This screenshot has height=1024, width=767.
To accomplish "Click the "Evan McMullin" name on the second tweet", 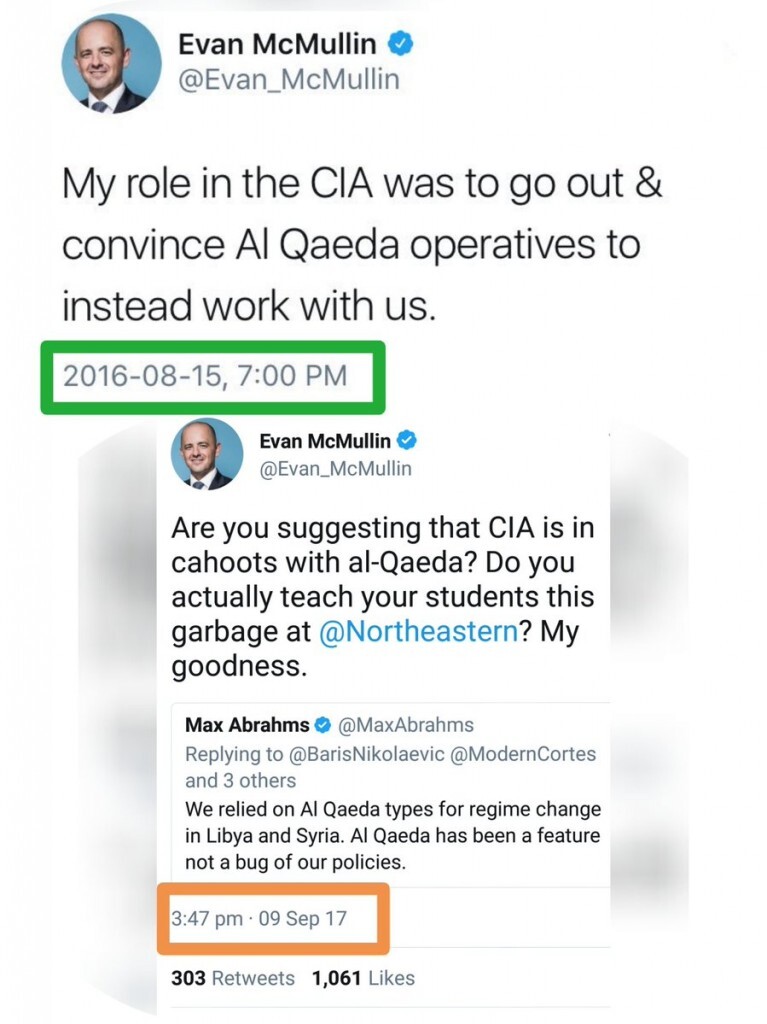I will [327, 441].
